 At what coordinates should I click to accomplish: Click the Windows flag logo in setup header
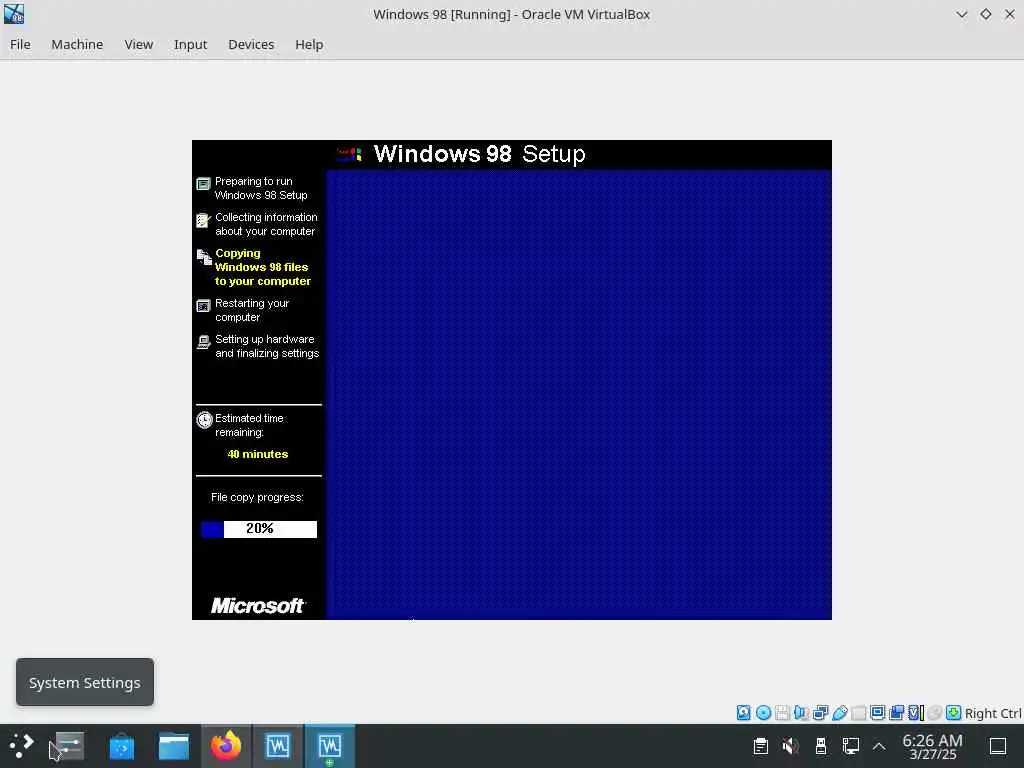(349, 154)
